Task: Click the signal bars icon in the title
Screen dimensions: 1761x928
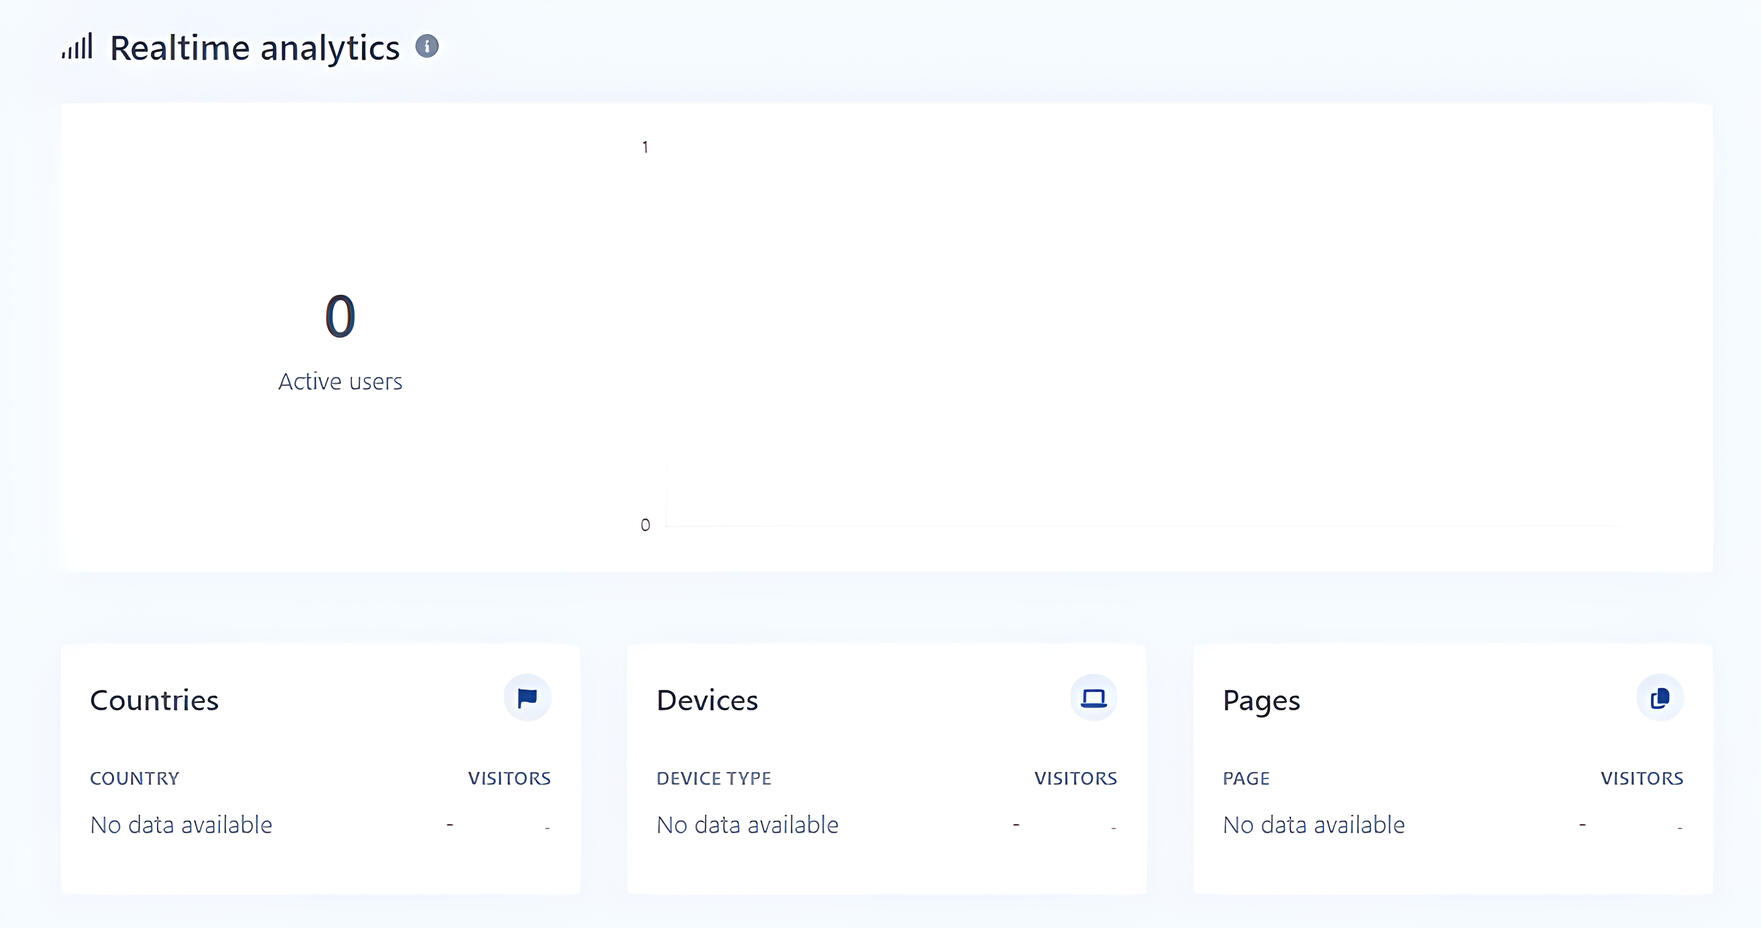Action: [x=77, y=47]
